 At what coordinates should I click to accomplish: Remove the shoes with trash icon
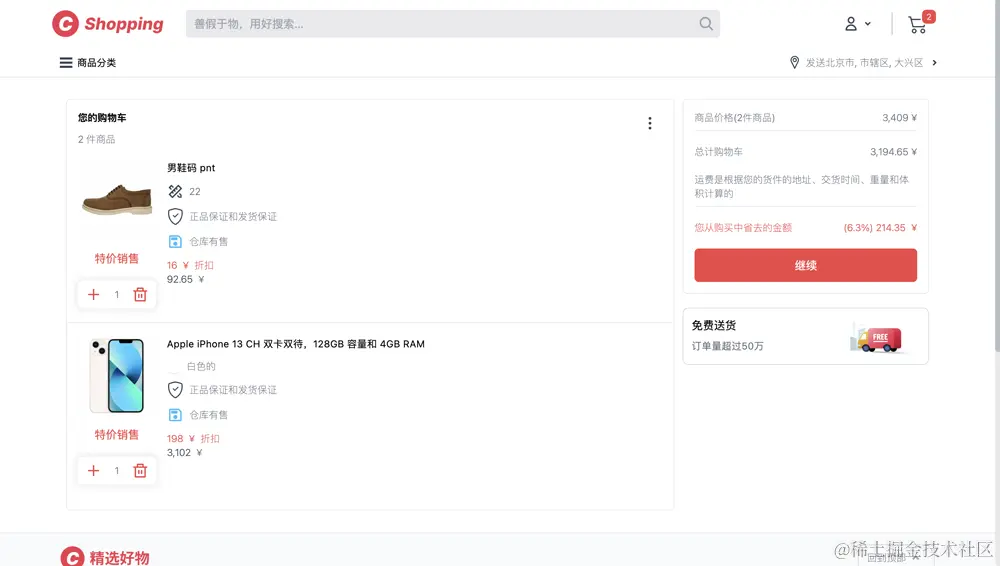140,294
